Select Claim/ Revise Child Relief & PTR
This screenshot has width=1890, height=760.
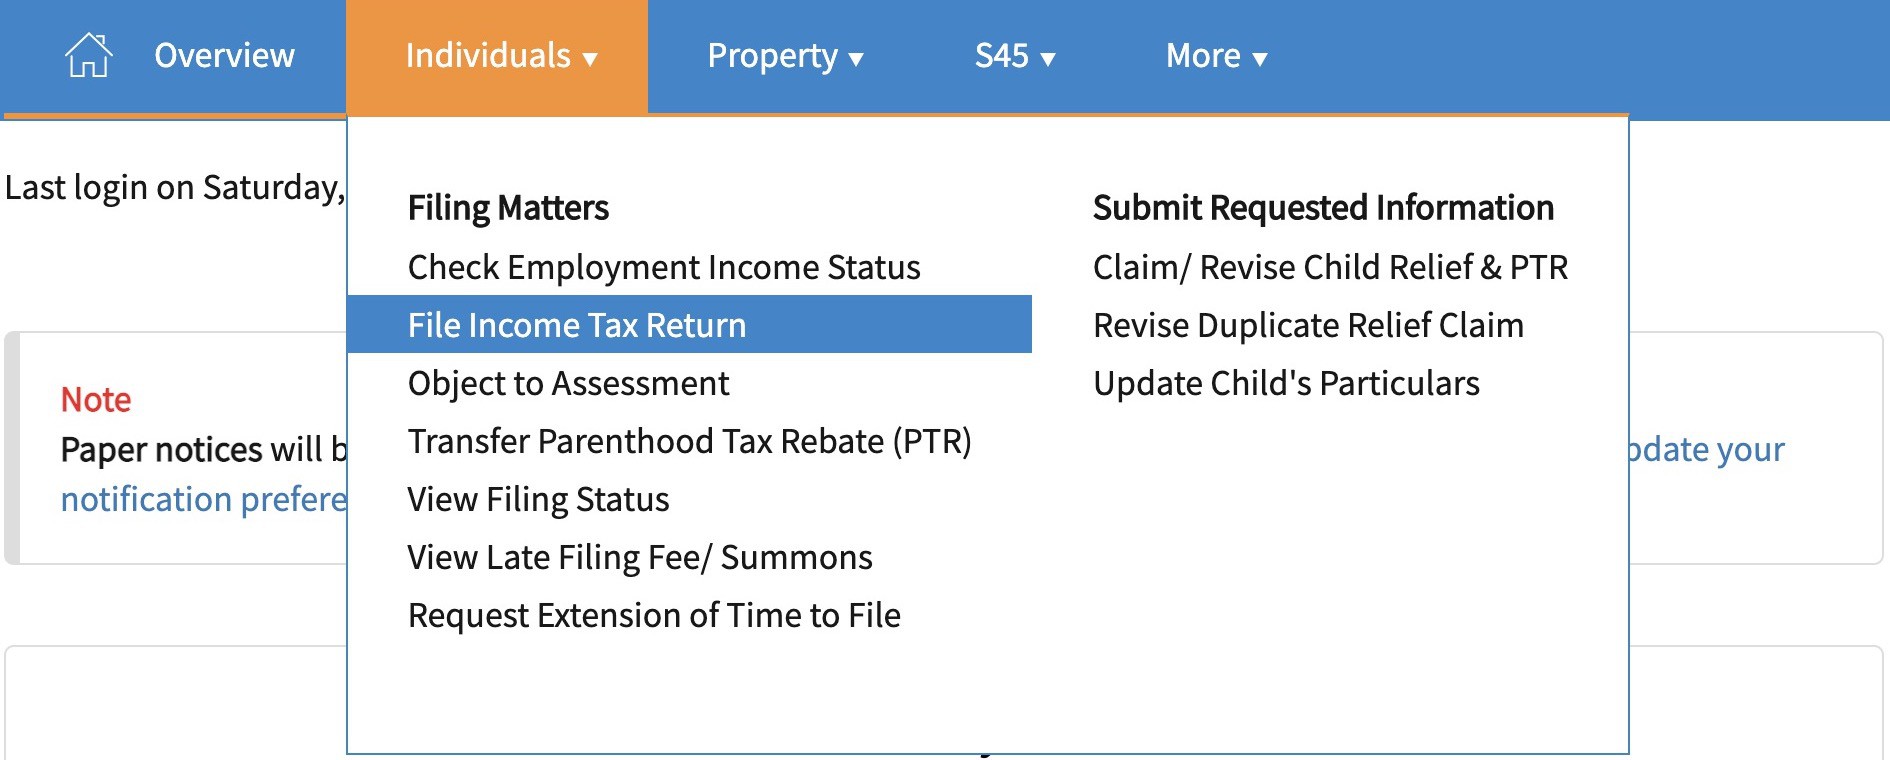tap(1330, 267)
